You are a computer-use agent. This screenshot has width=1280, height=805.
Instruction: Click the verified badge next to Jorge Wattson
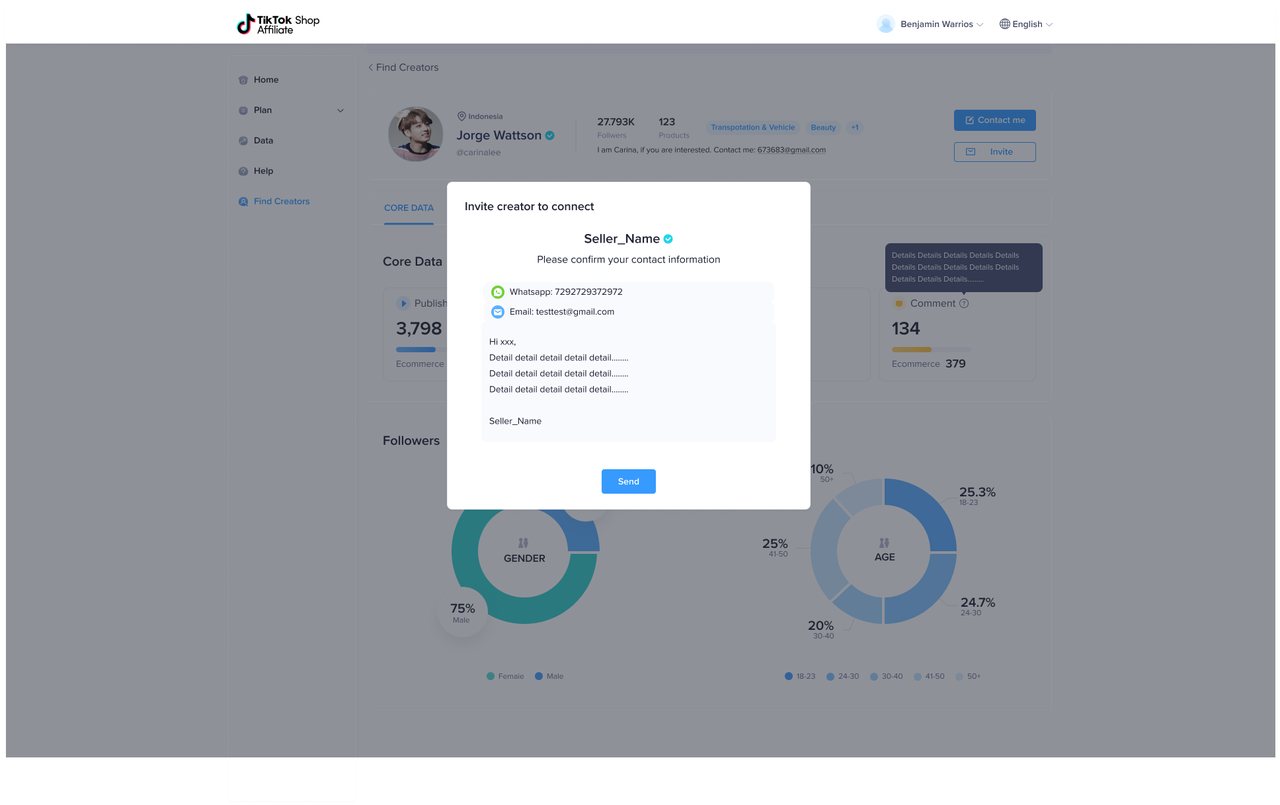550,135
